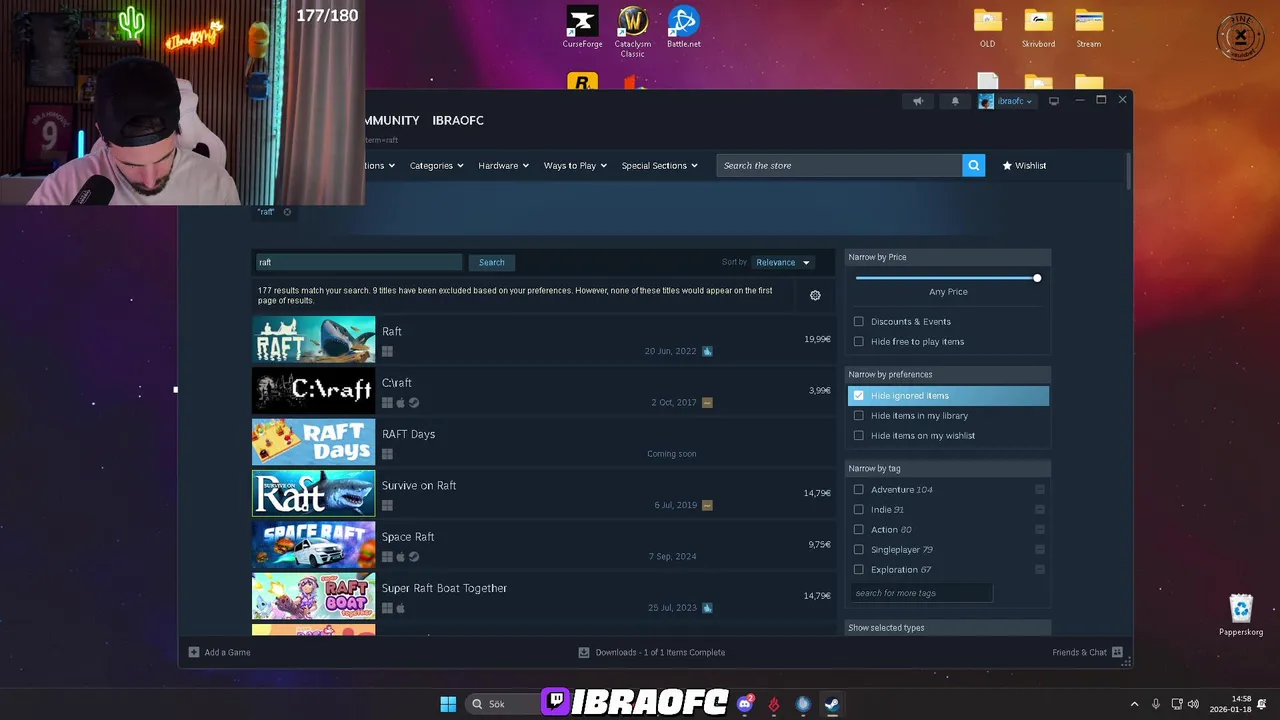Check Hide items on my wishlist

858,436
